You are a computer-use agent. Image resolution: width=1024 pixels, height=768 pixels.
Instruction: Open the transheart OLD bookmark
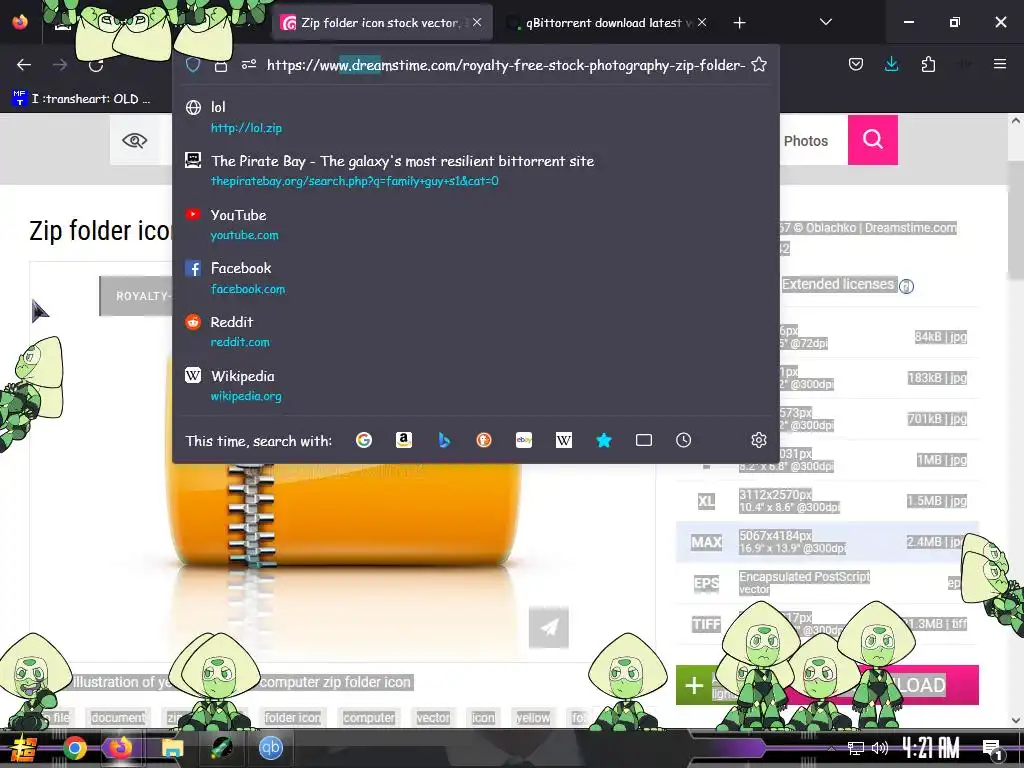point(81,99)
